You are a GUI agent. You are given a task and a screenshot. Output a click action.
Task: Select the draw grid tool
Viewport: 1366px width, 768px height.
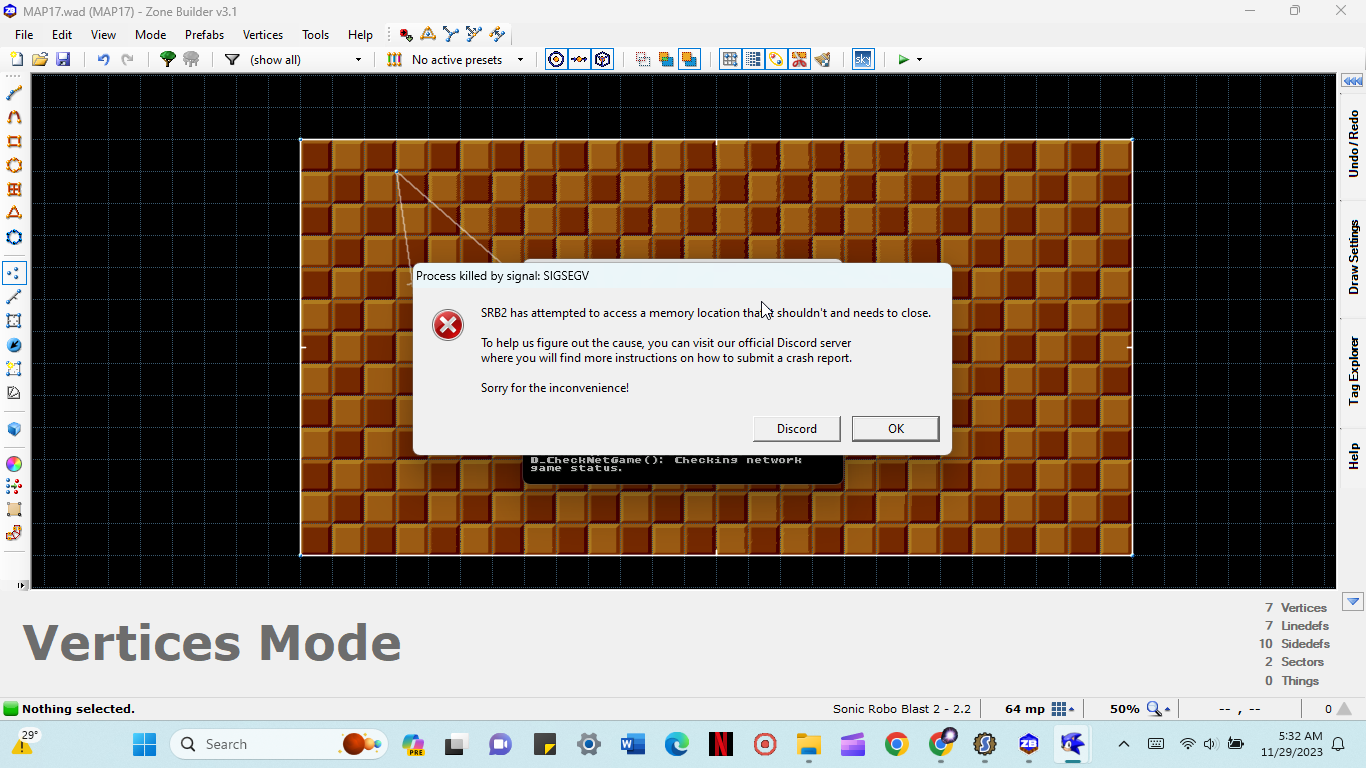(14, 189)
